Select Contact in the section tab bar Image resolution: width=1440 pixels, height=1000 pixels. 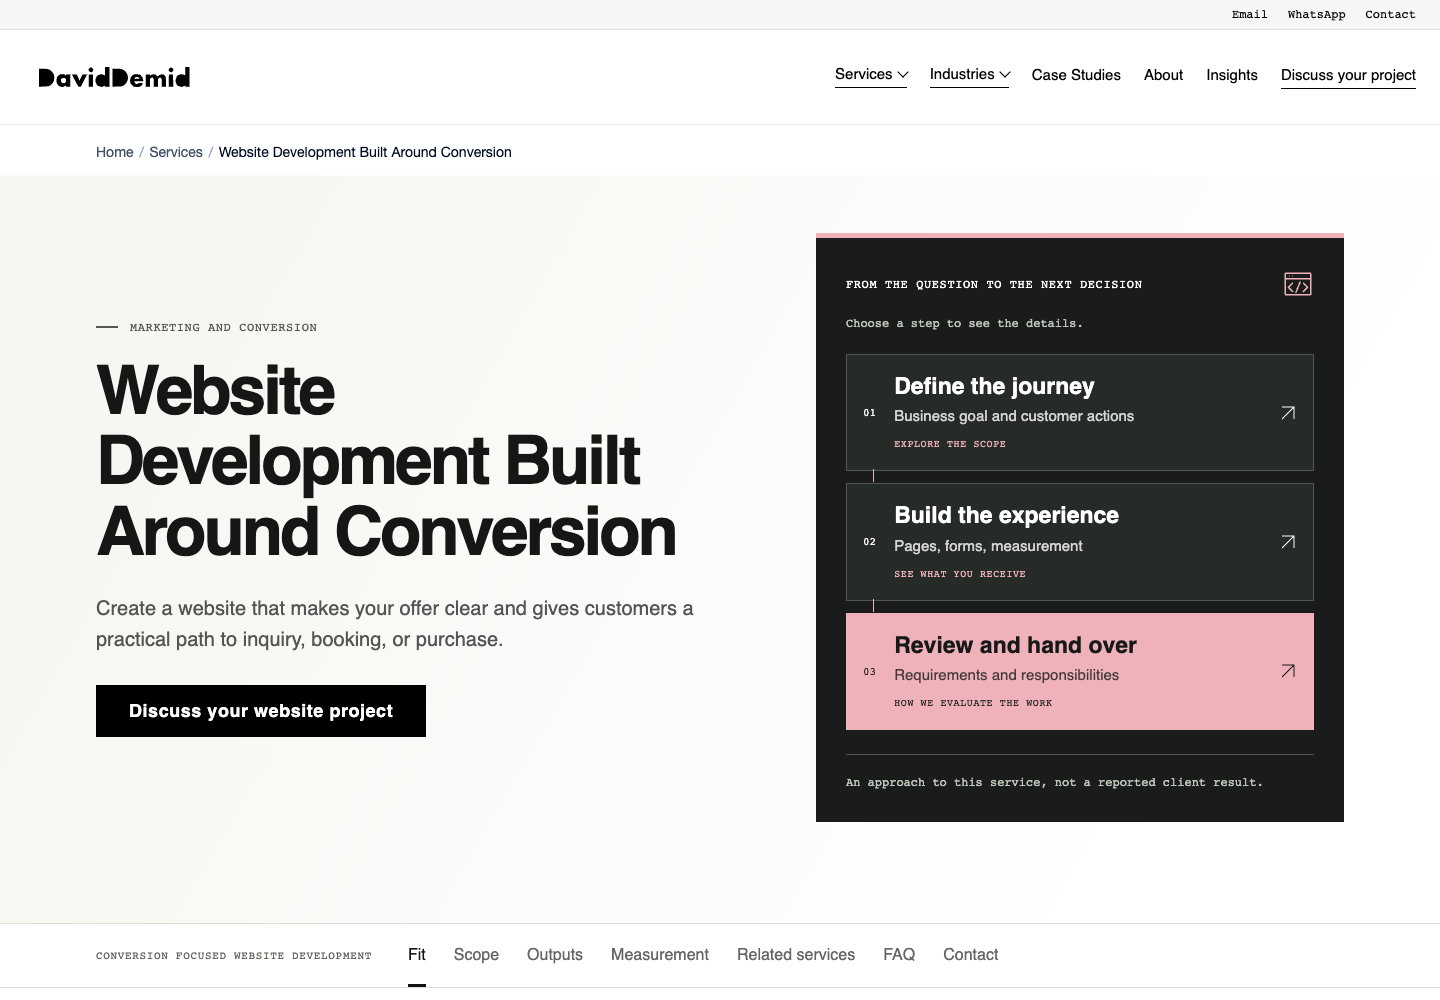pyautogui.click(x=971, y=955)
